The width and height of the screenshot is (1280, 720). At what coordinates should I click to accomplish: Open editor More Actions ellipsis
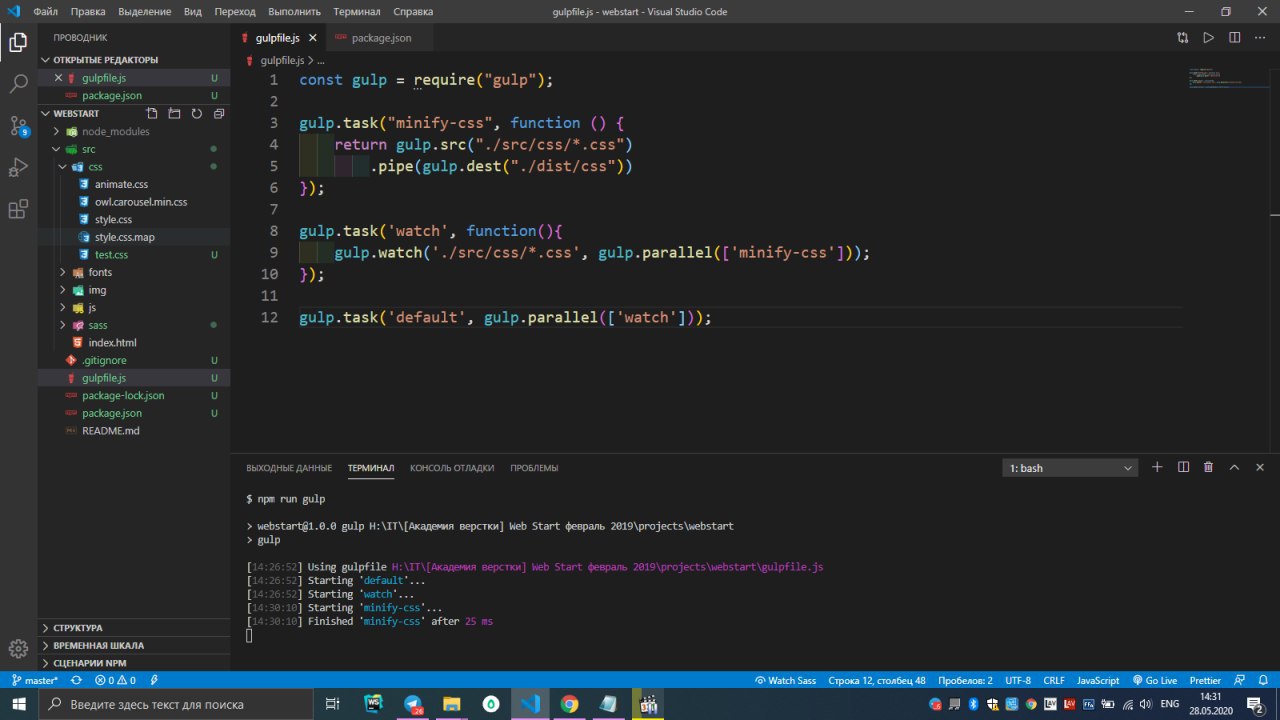point(1260,38)
